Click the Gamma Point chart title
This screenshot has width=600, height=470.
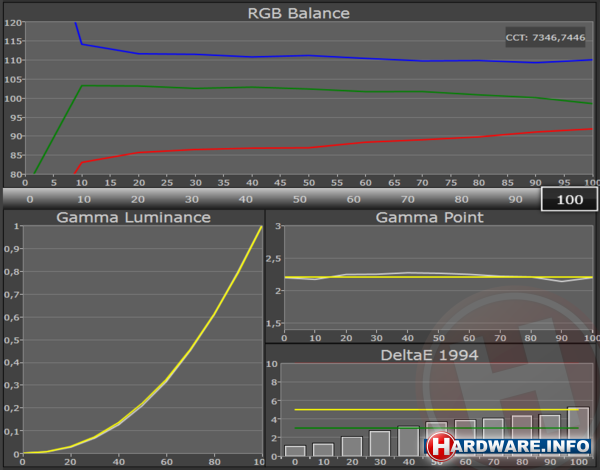[x=429, y=217]
